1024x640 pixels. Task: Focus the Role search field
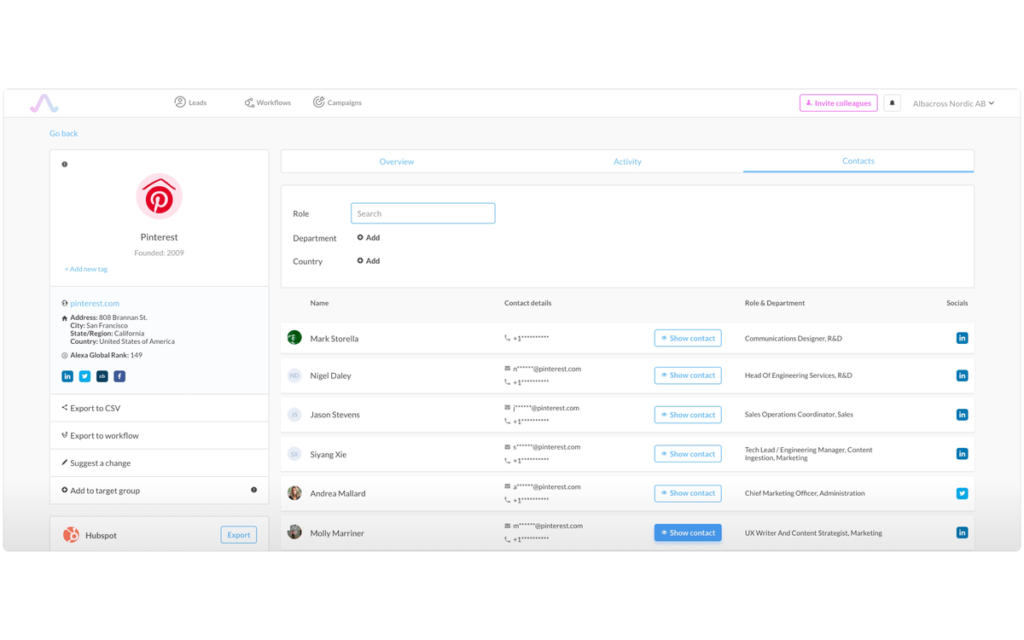coord(423,214)
